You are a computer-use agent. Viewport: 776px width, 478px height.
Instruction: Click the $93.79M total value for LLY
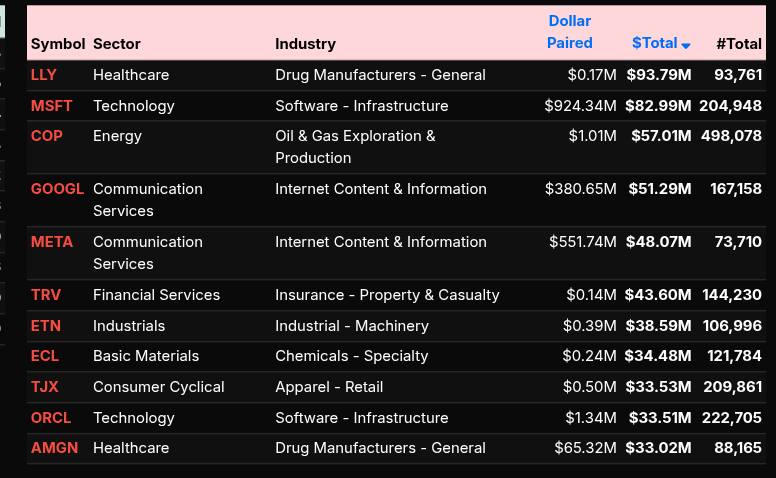pyautogui.click(x=658, y=75)
